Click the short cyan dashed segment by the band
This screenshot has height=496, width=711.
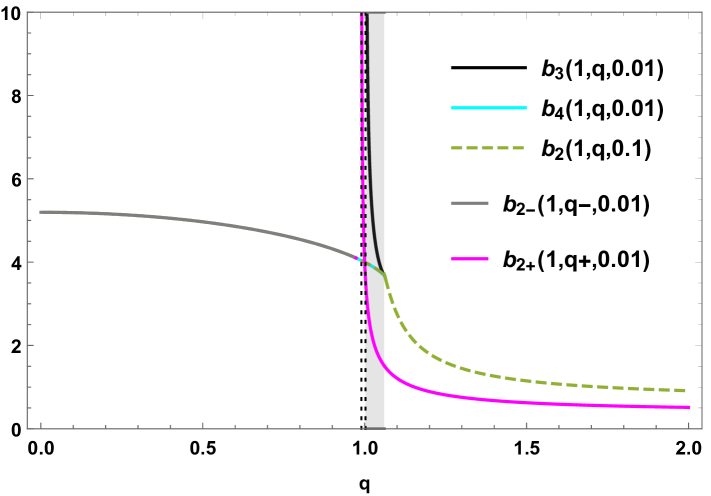pyautogui.click(x=372, y=265)
